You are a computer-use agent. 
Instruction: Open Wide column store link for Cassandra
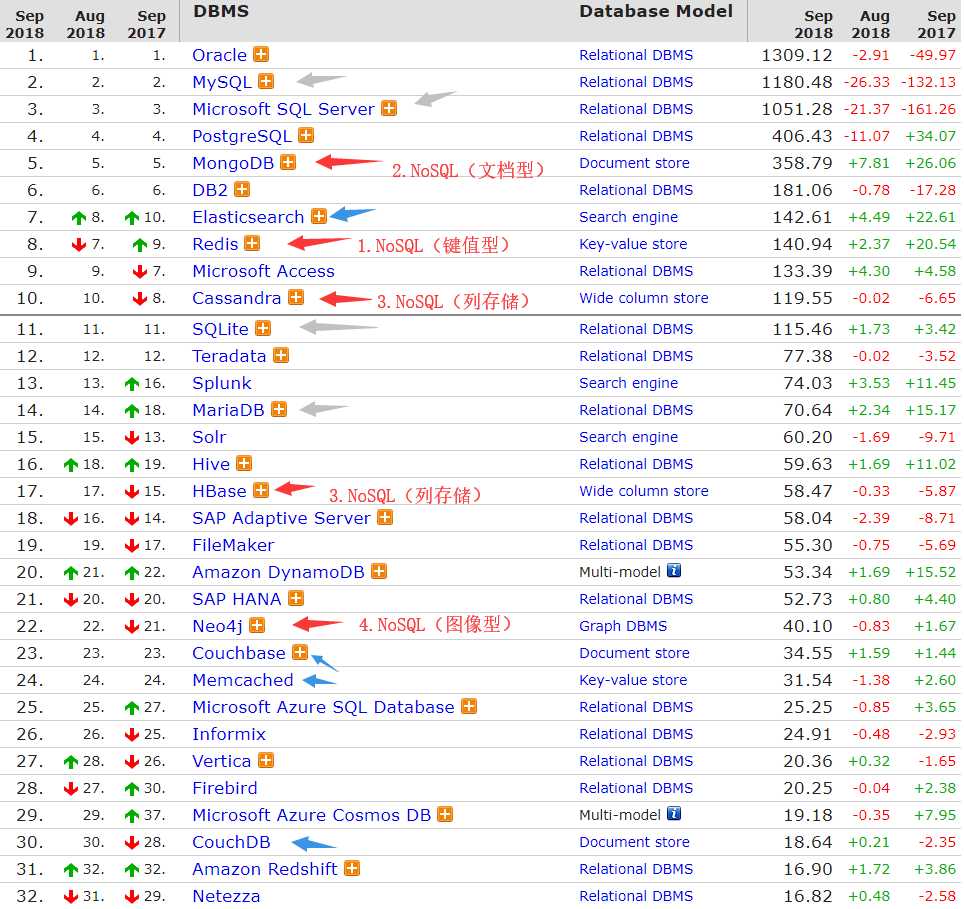tap(644, 298)
